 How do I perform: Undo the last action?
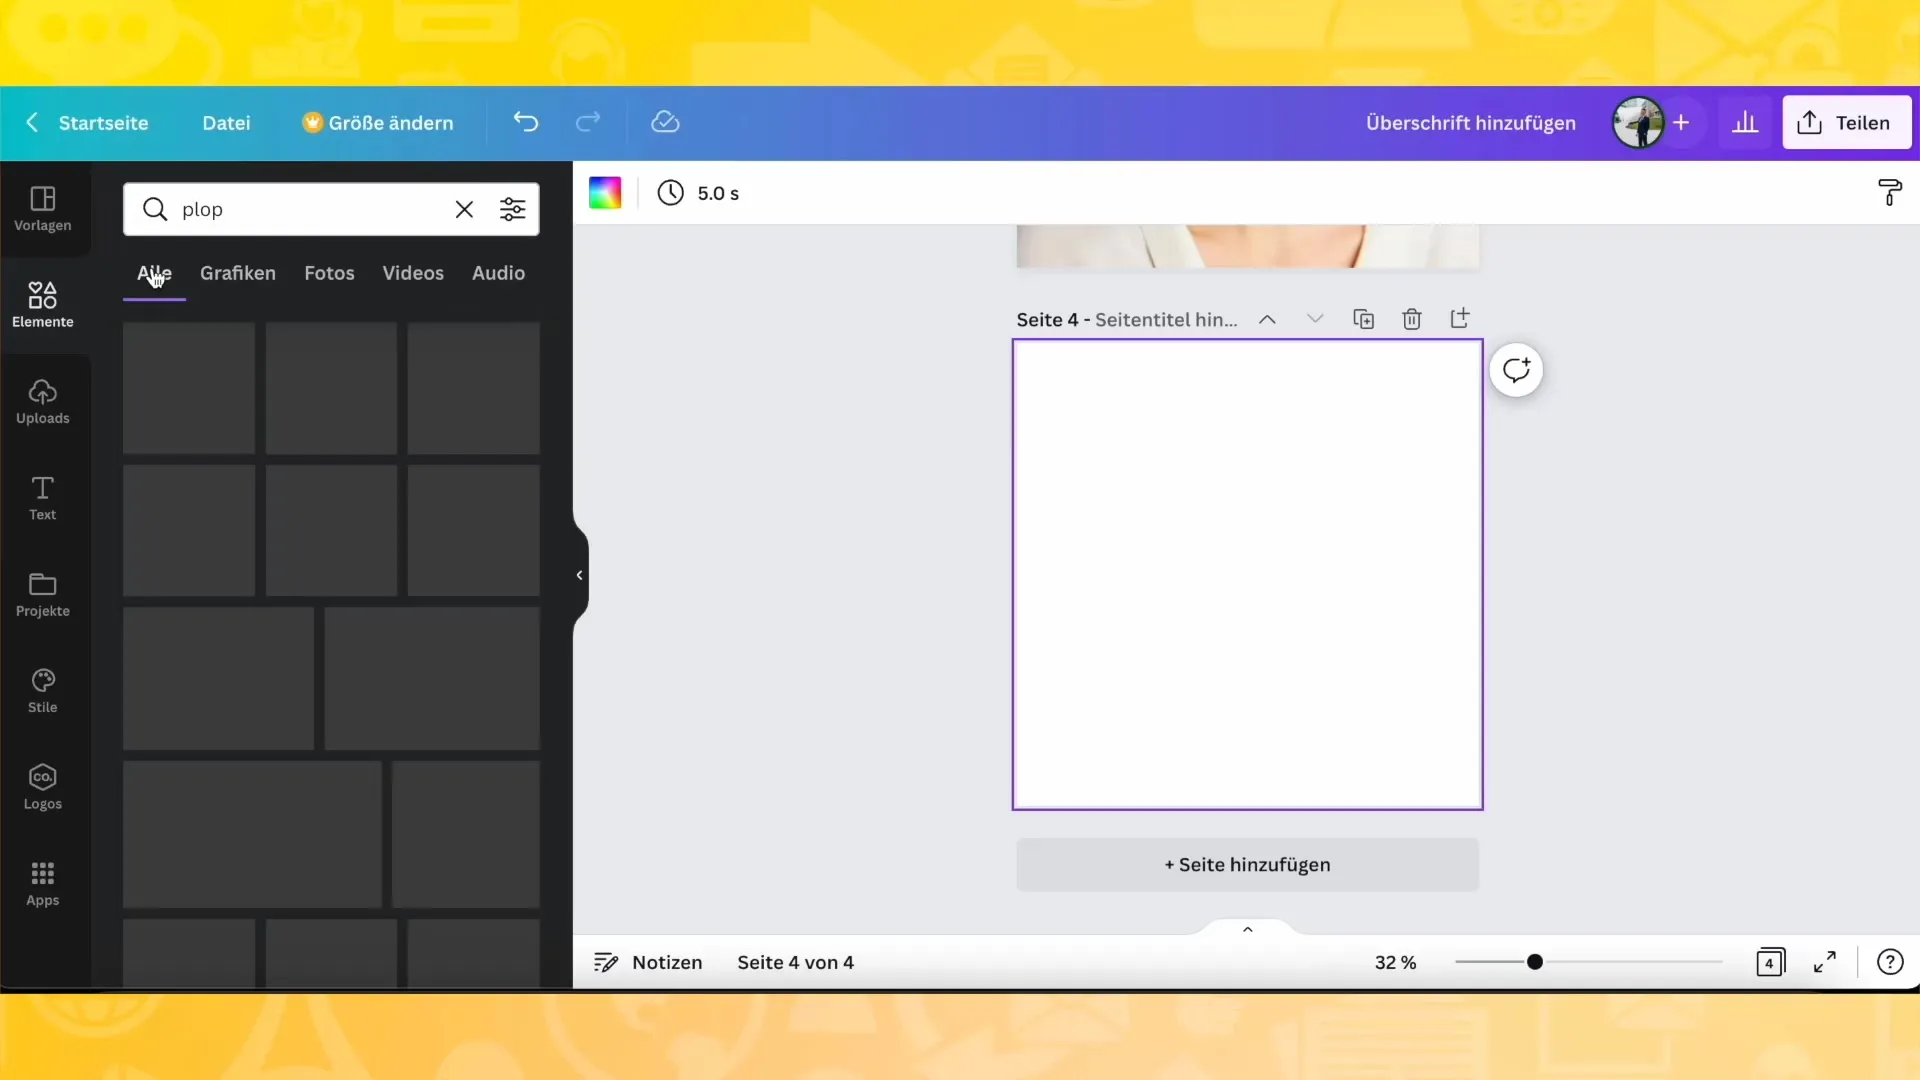526,122
